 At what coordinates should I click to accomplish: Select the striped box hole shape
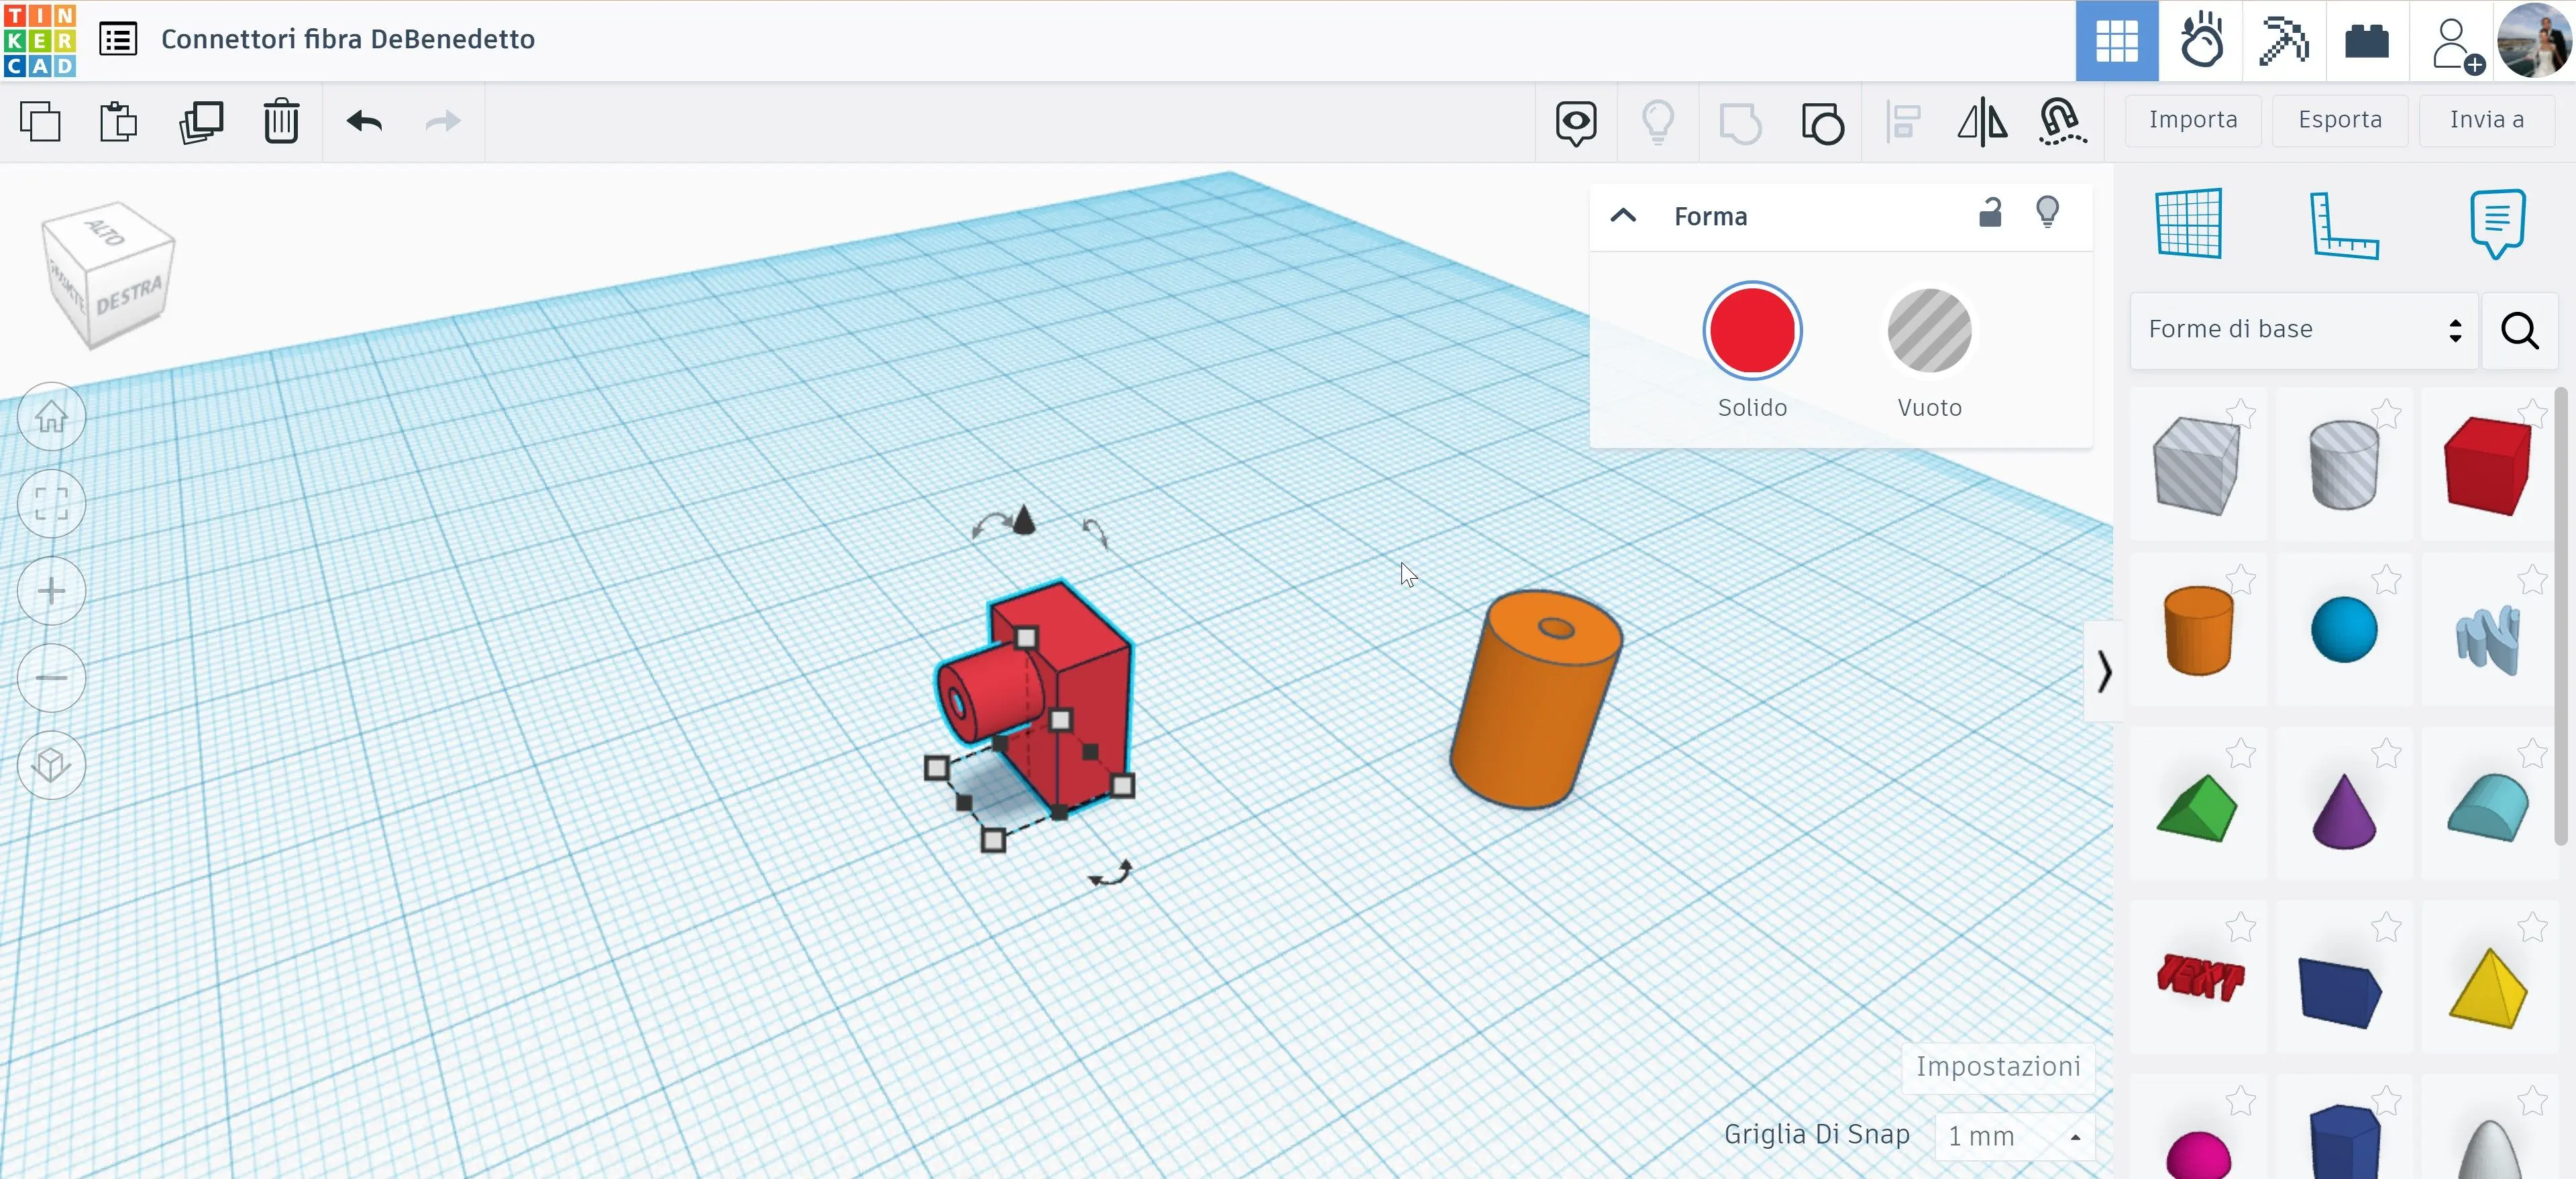(2196, 465)
